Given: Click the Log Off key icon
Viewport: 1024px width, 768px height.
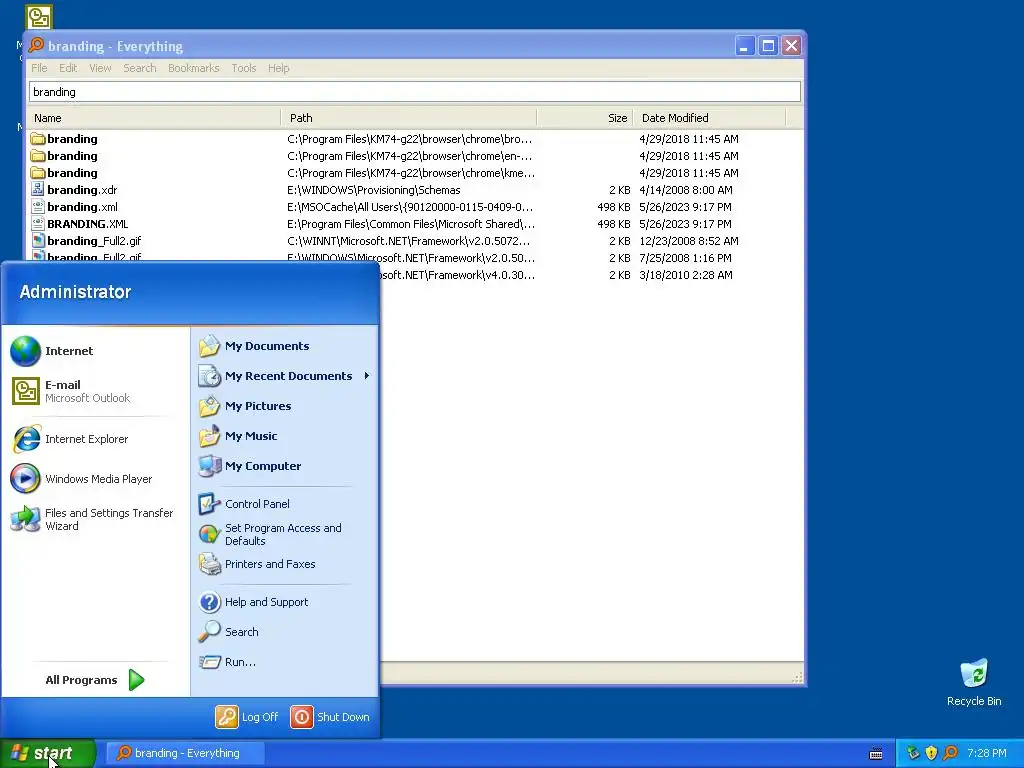Looking at the screenshot, I should coord(227,717).
